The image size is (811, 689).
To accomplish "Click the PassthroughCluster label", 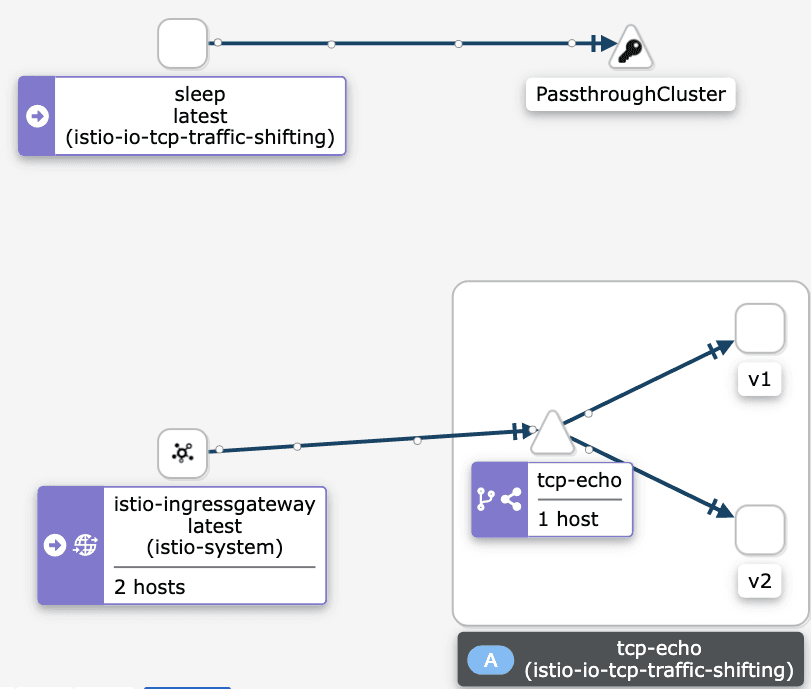I will [x=630, y=95].
